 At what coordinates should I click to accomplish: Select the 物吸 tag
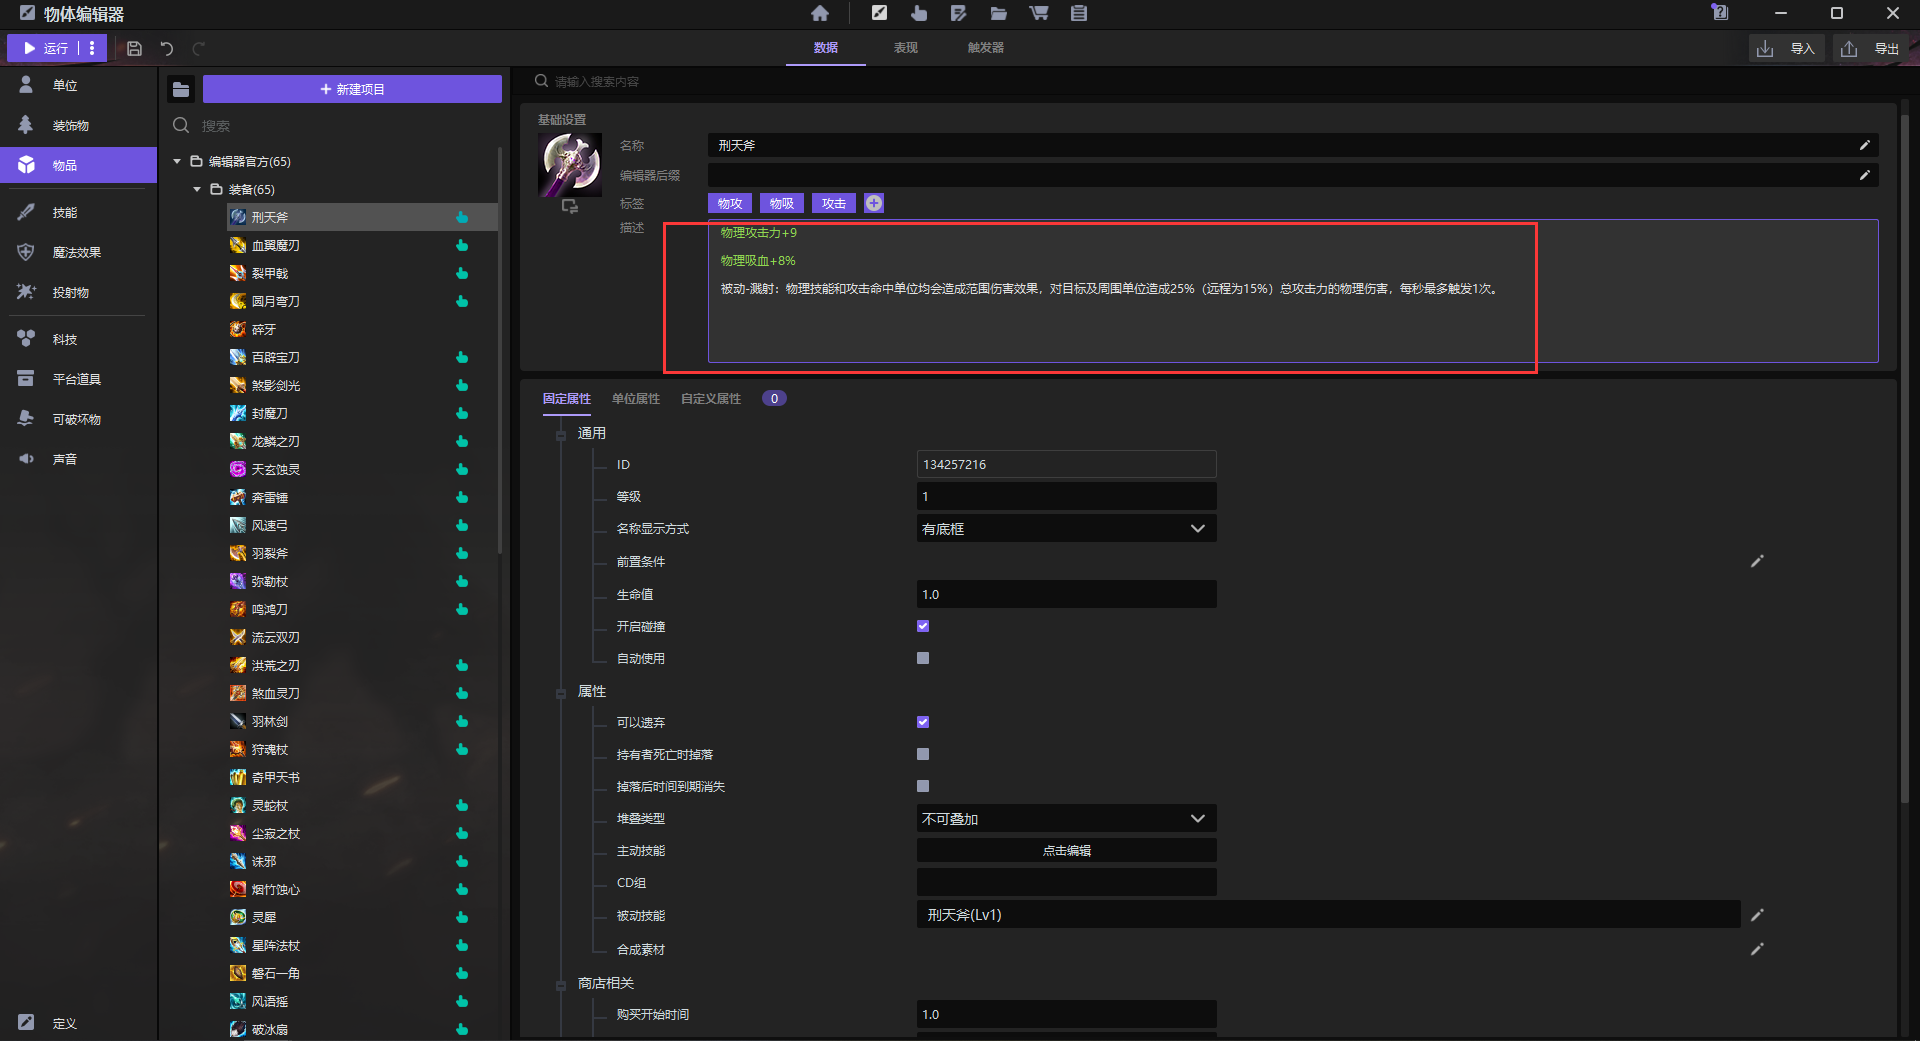click(x=782, y=203)
